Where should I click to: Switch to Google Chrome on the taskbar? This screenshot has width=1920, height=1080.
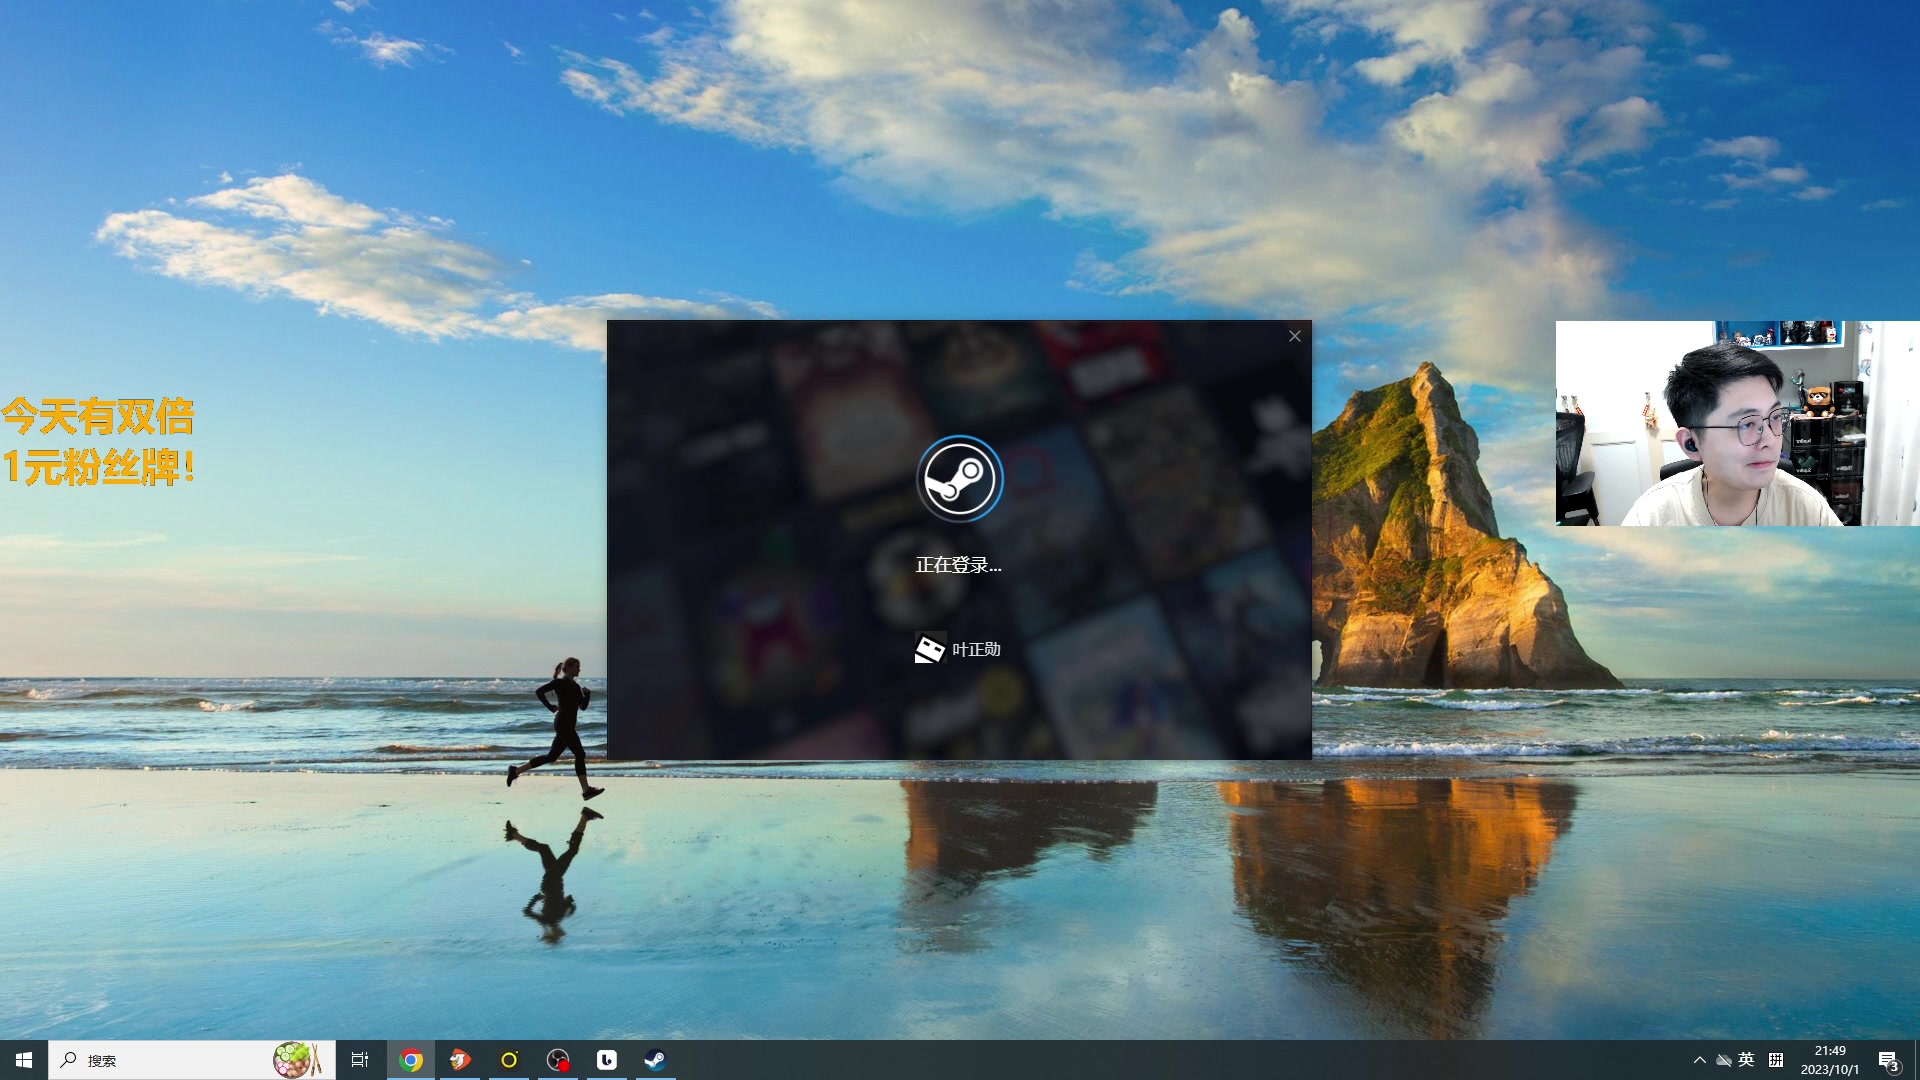411,1060
